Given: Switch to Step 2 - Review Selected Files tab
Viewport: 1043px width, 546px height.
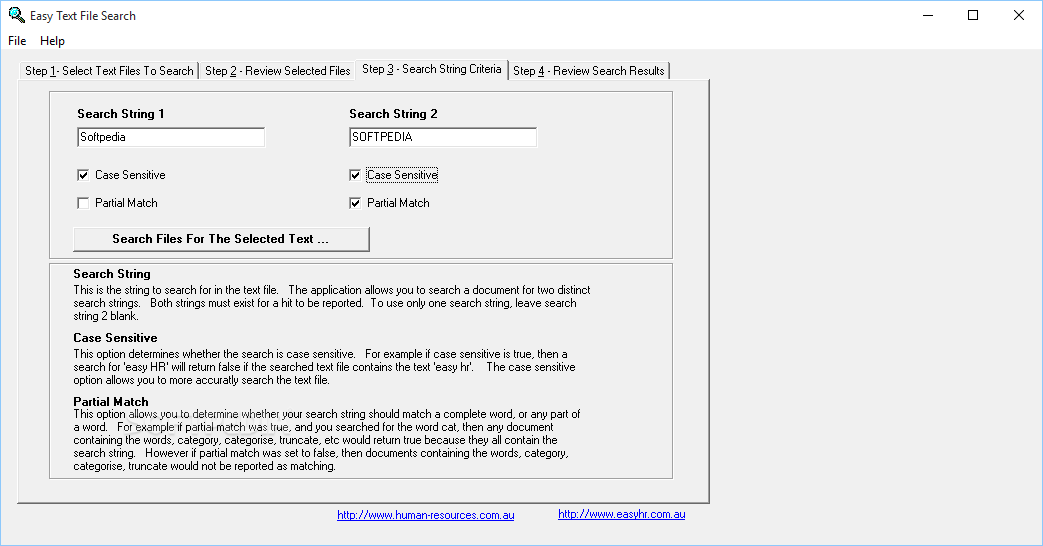Looking at the screenshot, I should (277, 70).
